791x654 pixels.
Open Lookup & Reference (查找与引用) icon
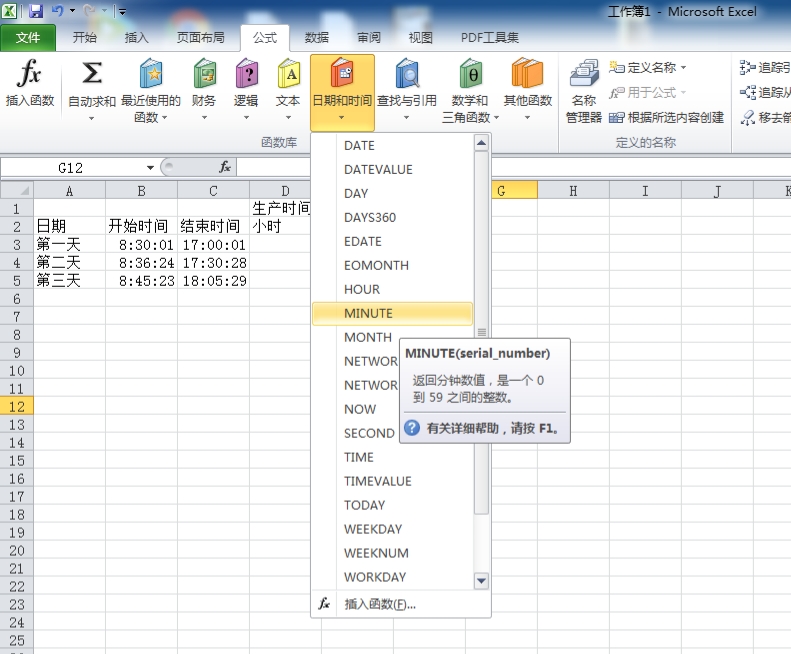(x=408, y=75)
